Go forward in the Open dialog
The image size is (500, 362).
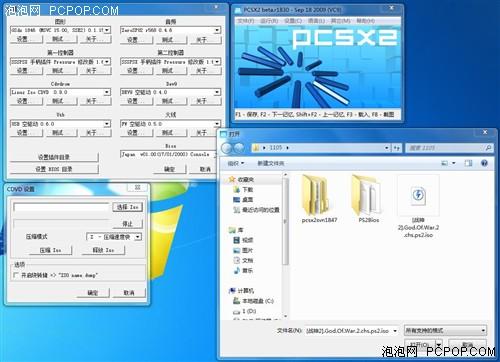(239, 148)
